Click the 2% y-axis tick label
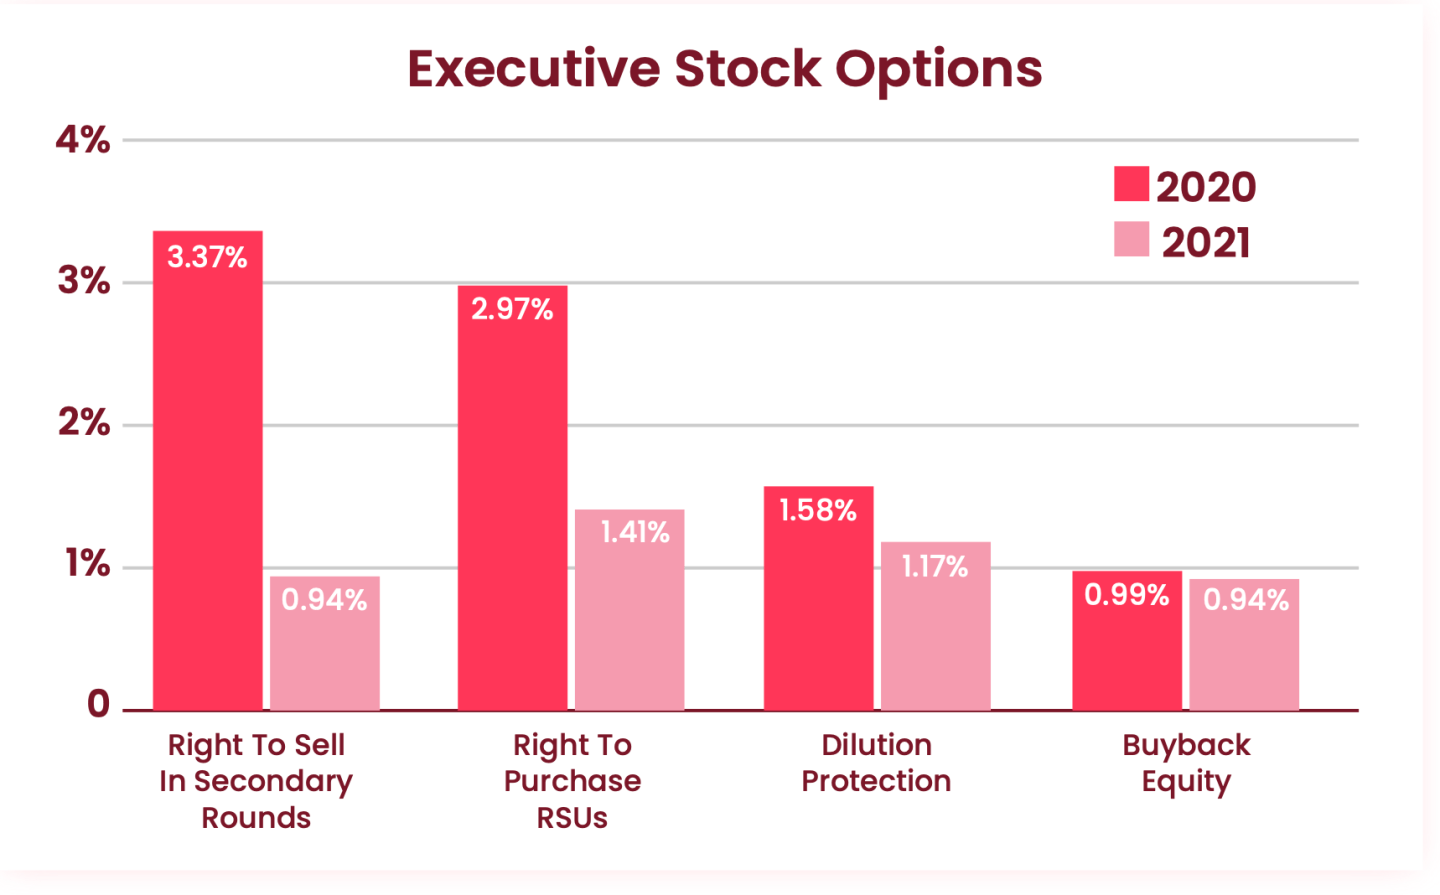 tap(84, 423)
